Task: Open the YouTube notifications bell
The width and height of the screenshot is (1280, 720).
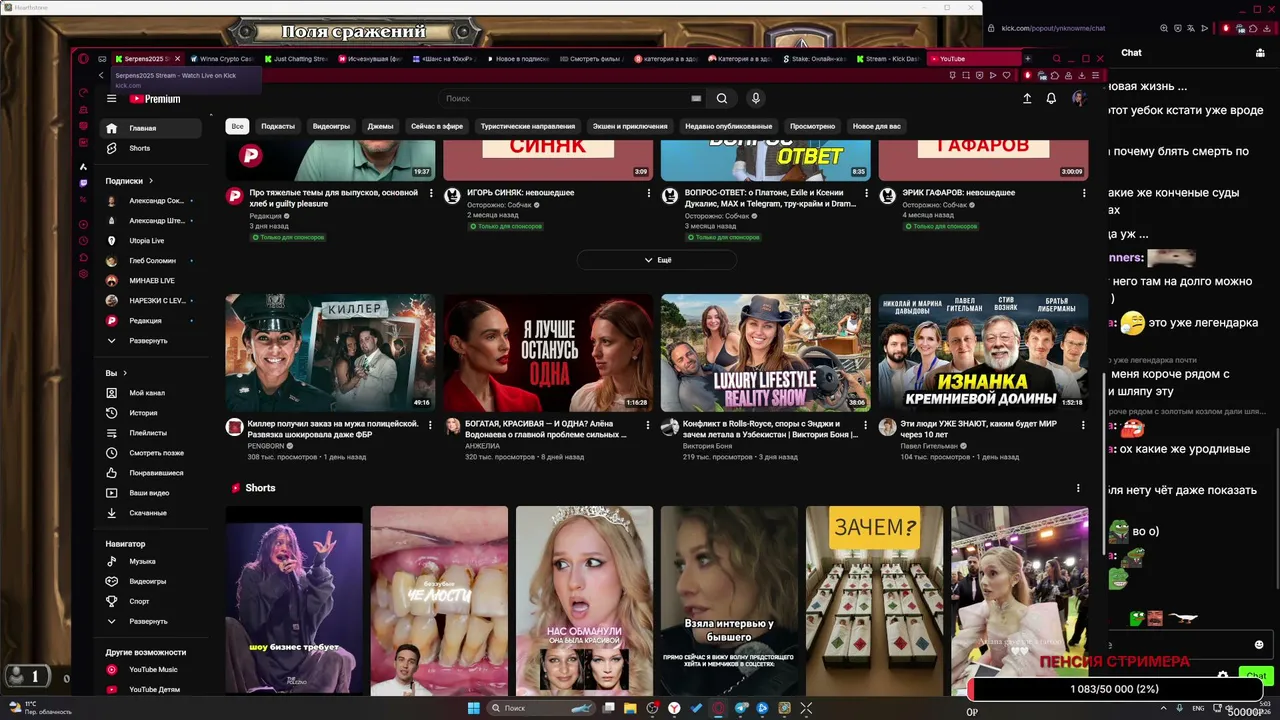Action: coord(1051,99)
